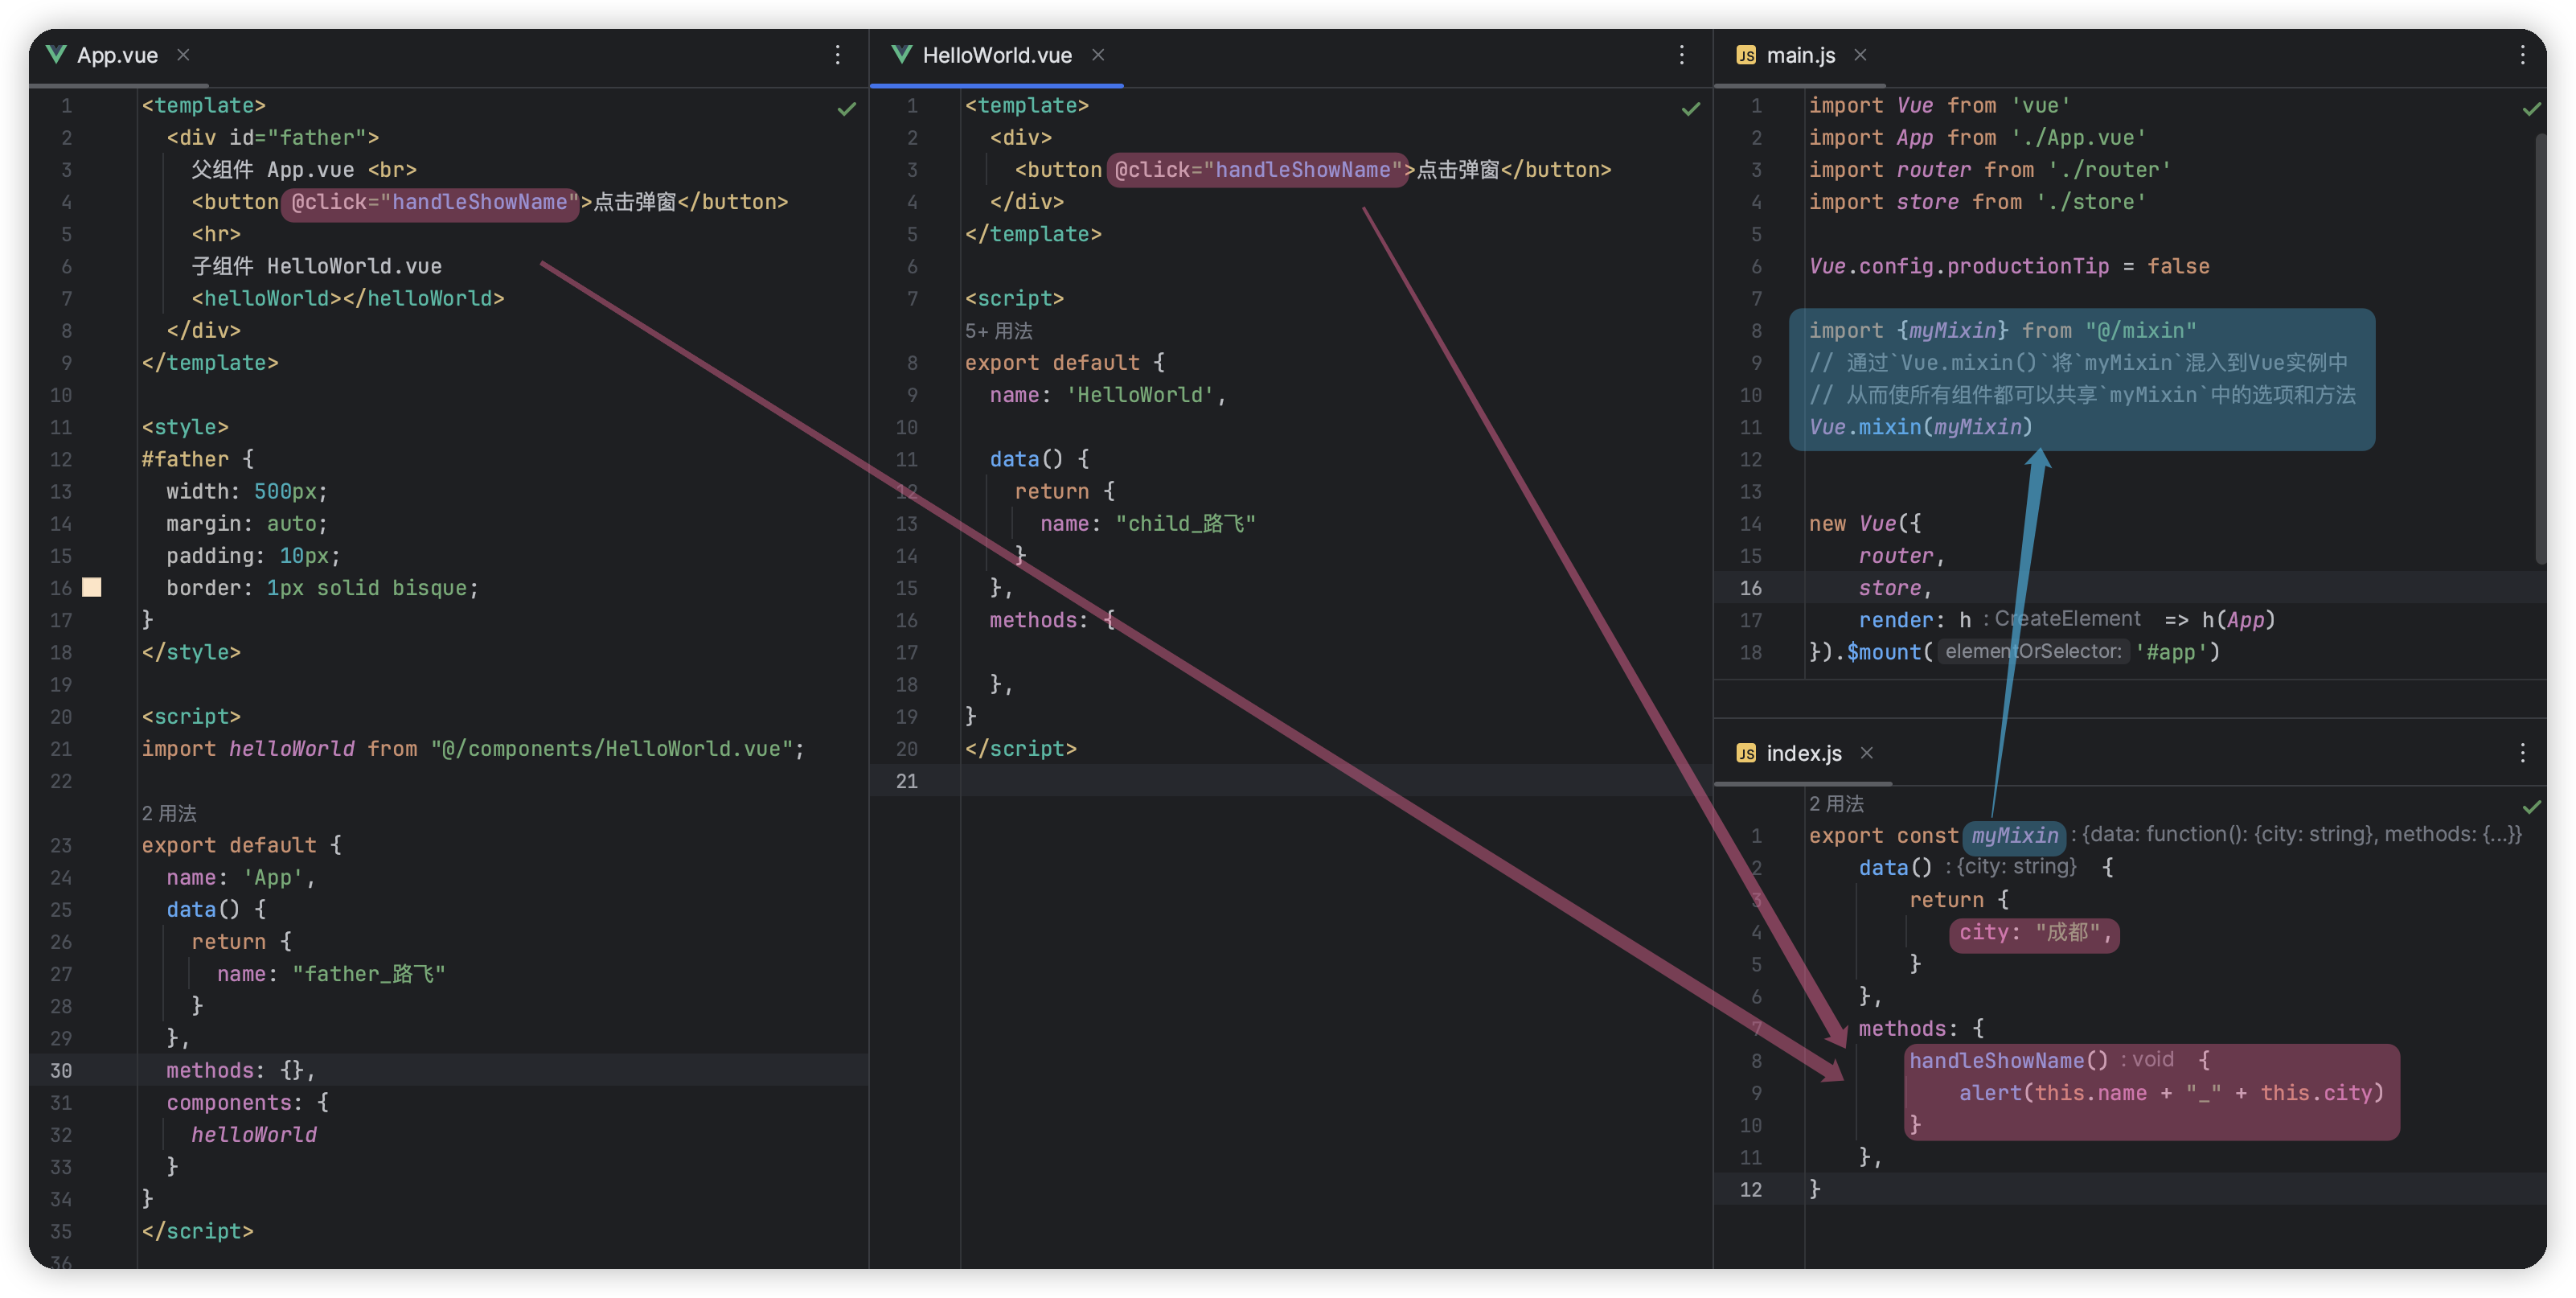Switch to the HelloWorld.vue tab
Image resolution: width=2576 pixels, height=1298 pixels.
coord(996,55)
